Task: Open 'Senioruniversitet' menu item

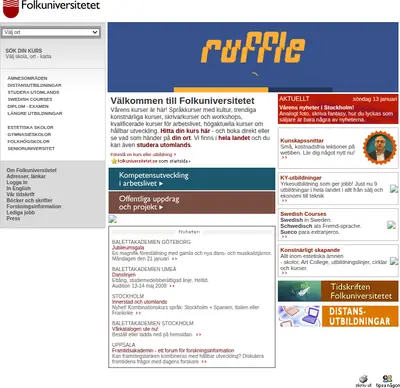Action: pyautogui.click(x=31, y=148)
